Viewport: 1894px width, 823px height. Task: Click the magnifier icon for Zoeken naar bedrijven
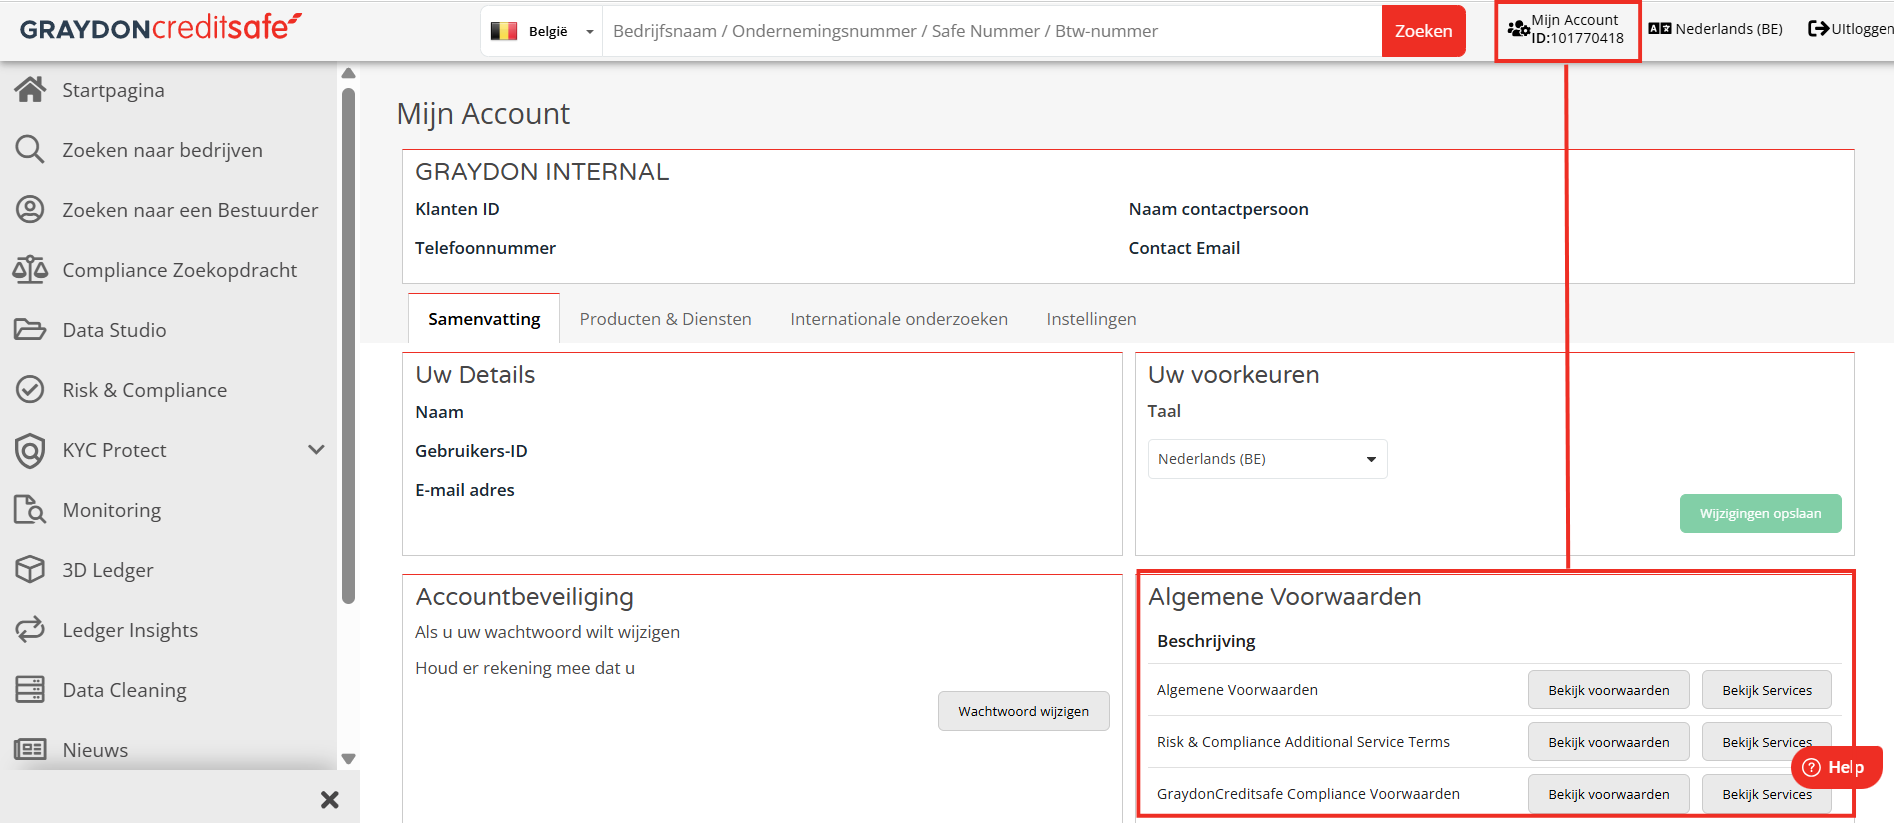pyautogui.click(x=30, y=150)
